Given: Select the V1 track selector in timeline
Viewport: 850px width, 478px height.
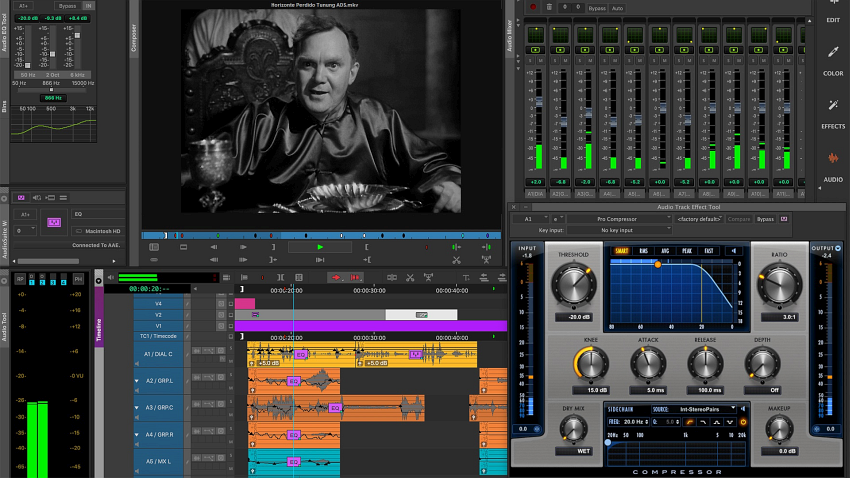Looking at the screenshot, I should click(158, 326).
